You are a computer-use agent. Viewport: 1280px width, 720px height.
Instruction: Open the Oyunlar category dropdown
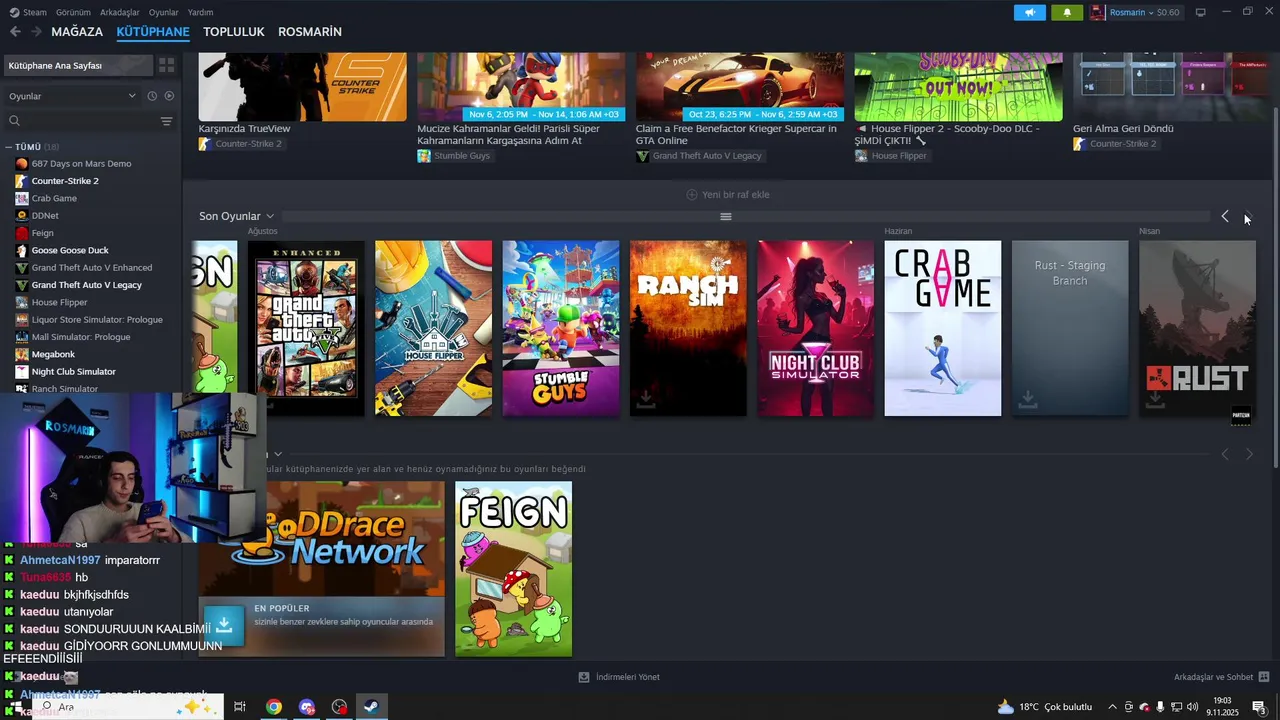click(72, 96)
